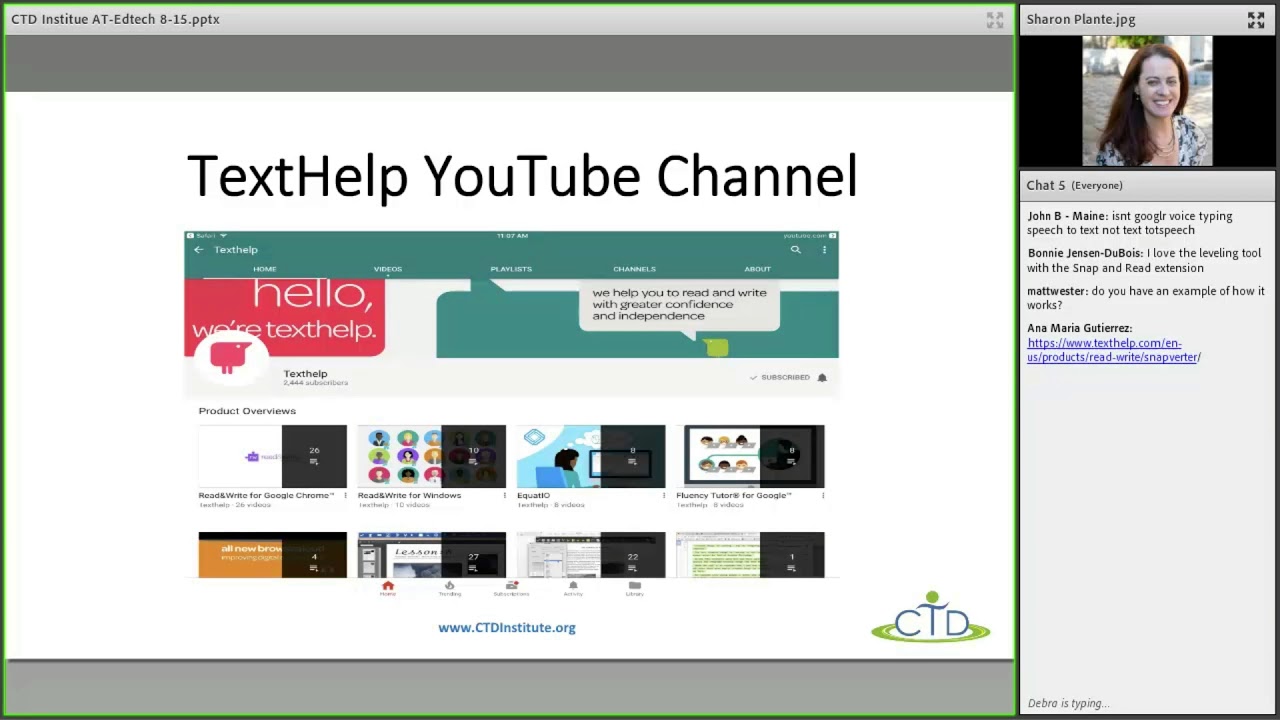Click the green speech-bubble bird icon in banner

tap(716, 347)
